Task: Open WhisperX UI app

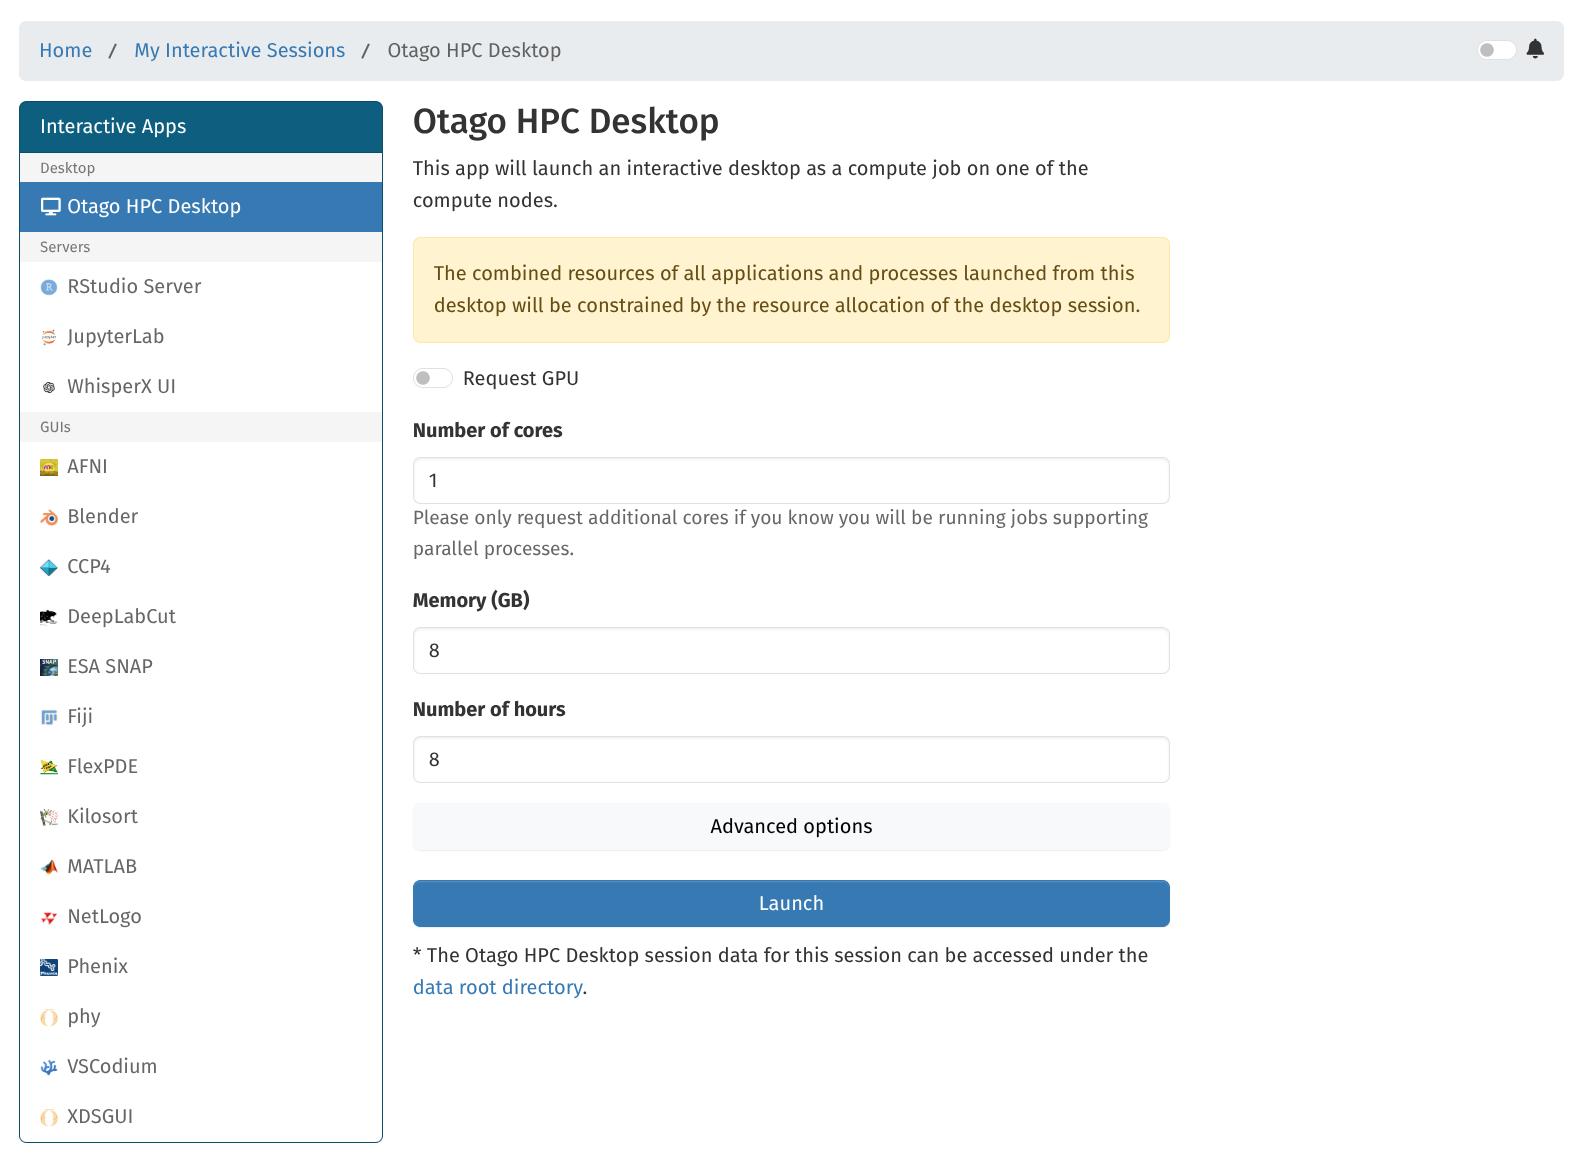Action: (x=201, y=387)
